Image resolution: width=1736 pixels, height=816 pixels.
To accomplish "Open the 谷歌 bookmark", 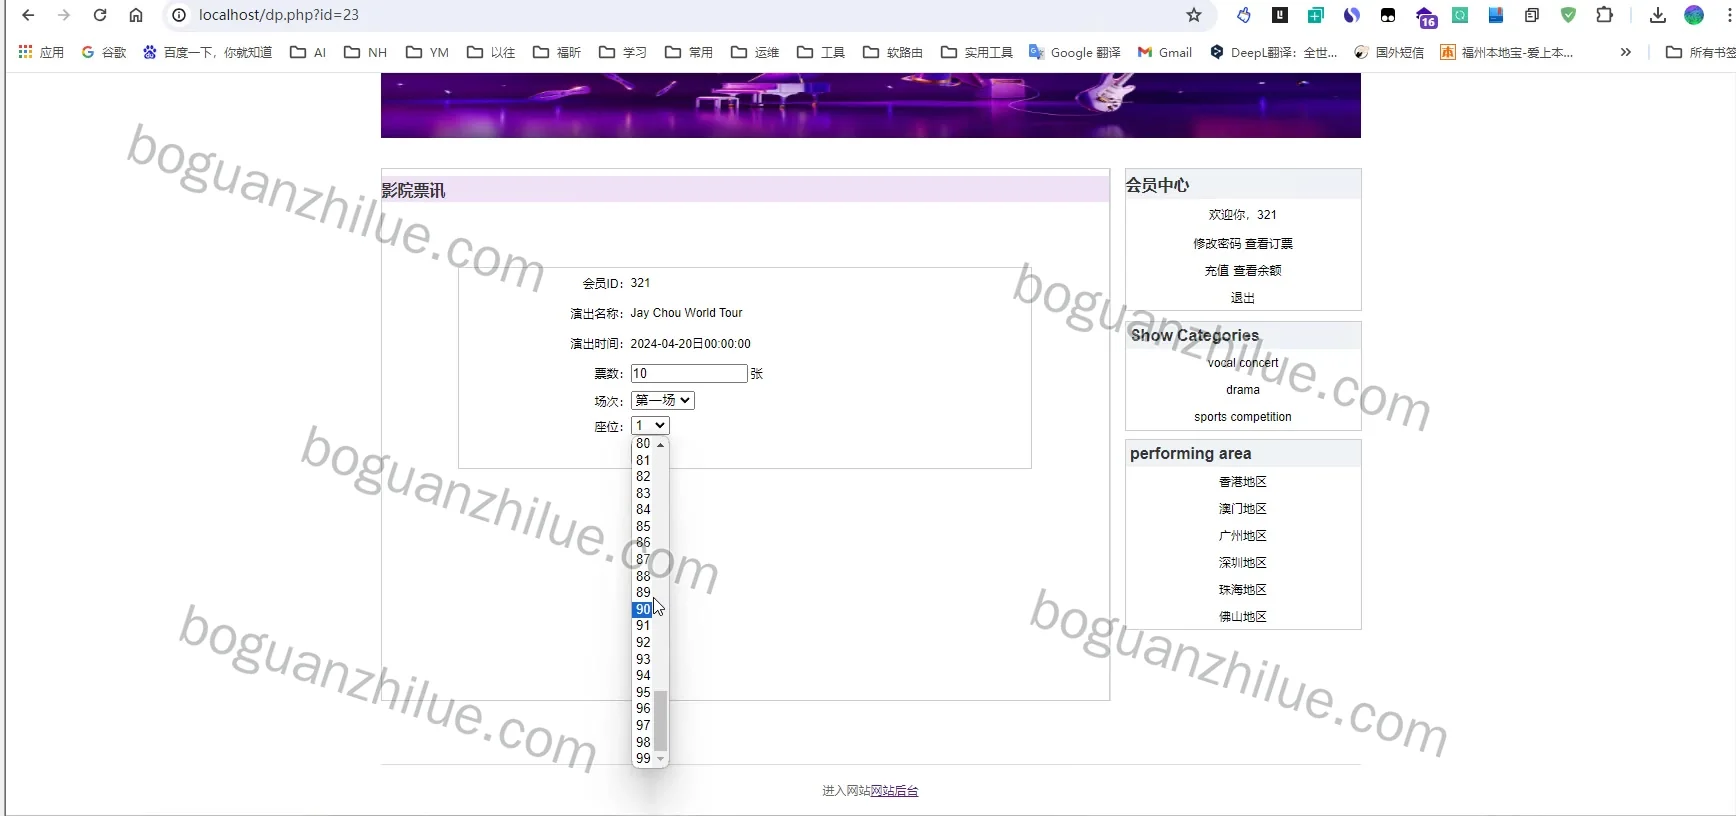I will point(104,52).
